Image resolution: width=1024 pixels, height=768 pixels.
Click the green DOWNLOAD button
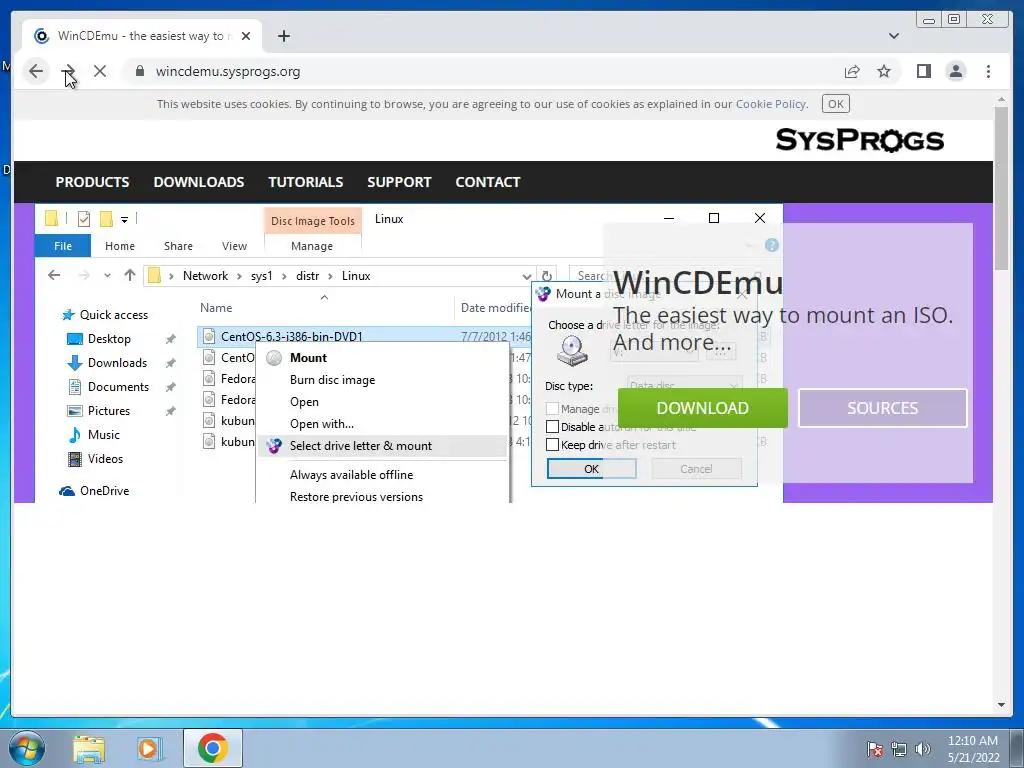click(703, 408)
